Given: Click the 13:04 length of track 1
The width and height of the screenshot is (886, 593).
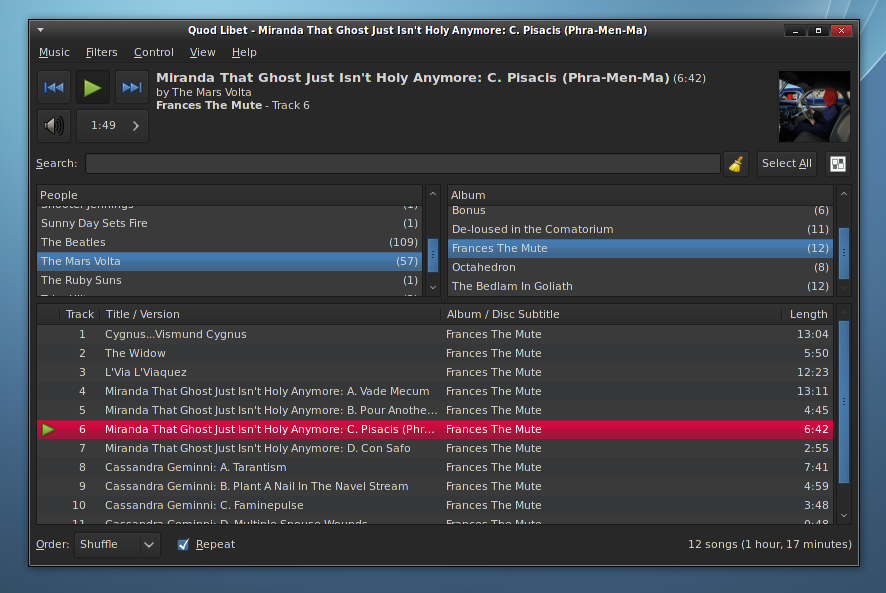Looking at the screenshot, I should tap(813, 334).
